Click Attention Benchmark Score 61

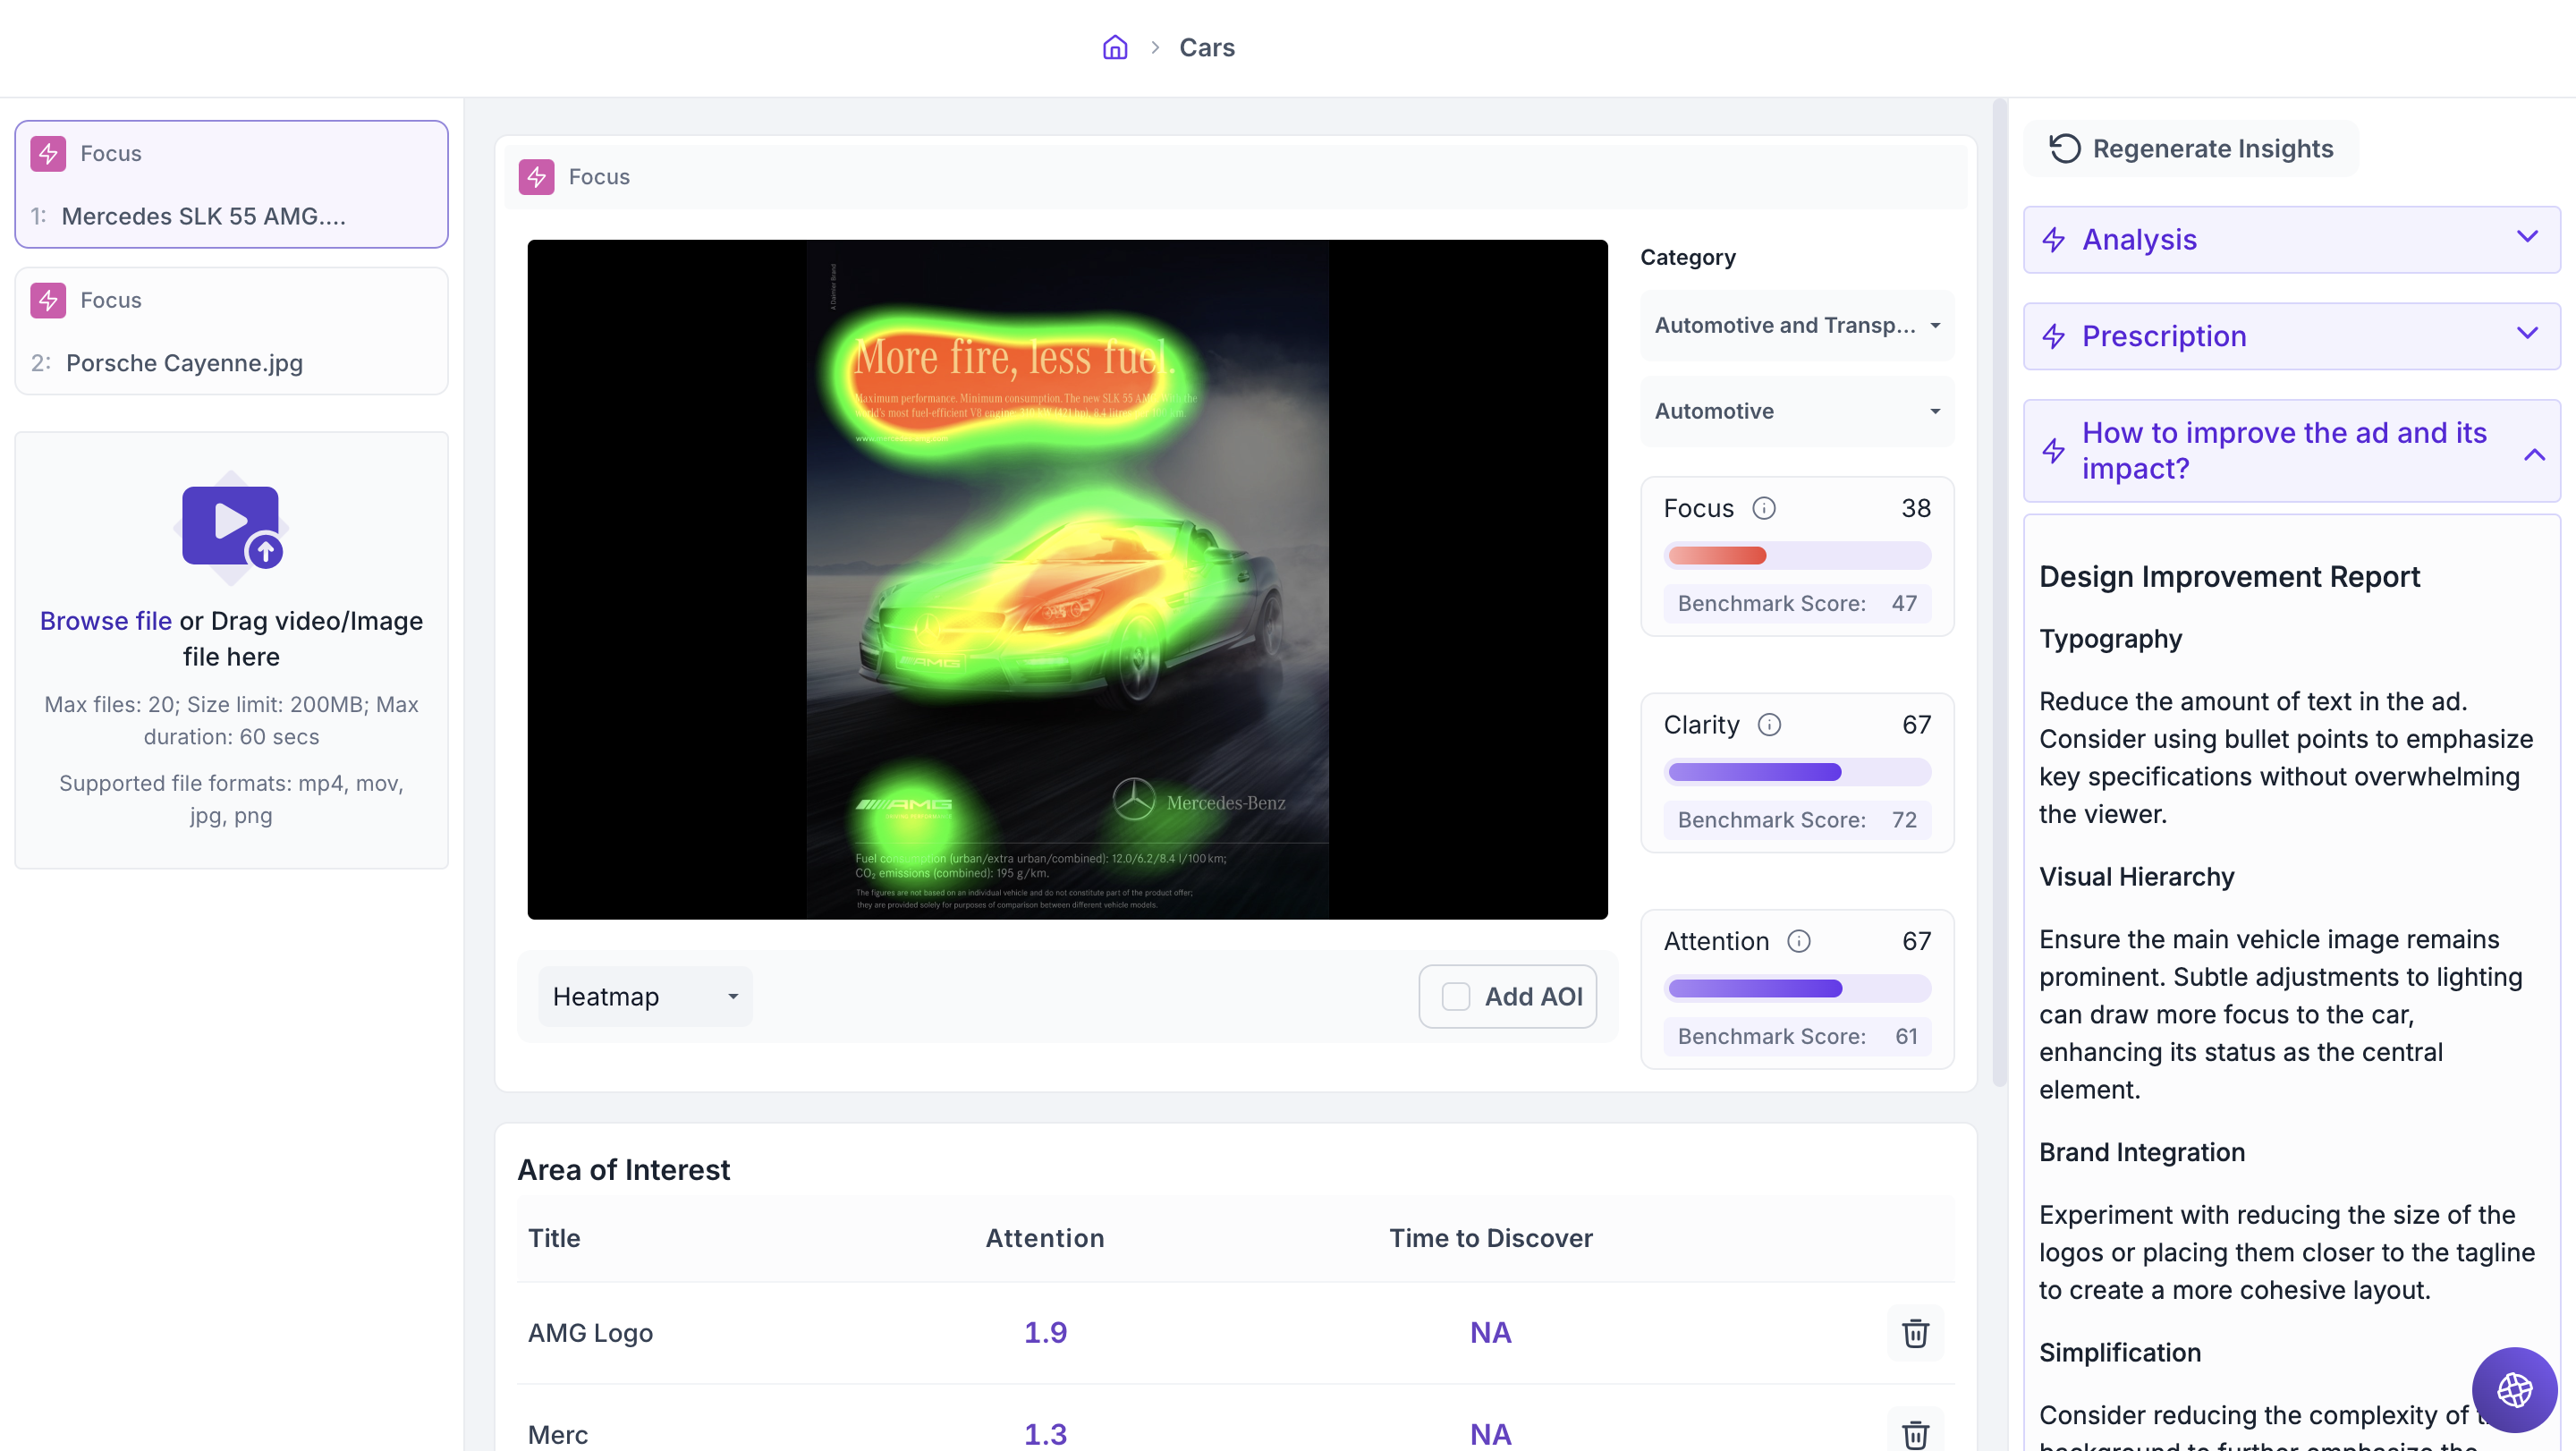coord(1796,1036)
